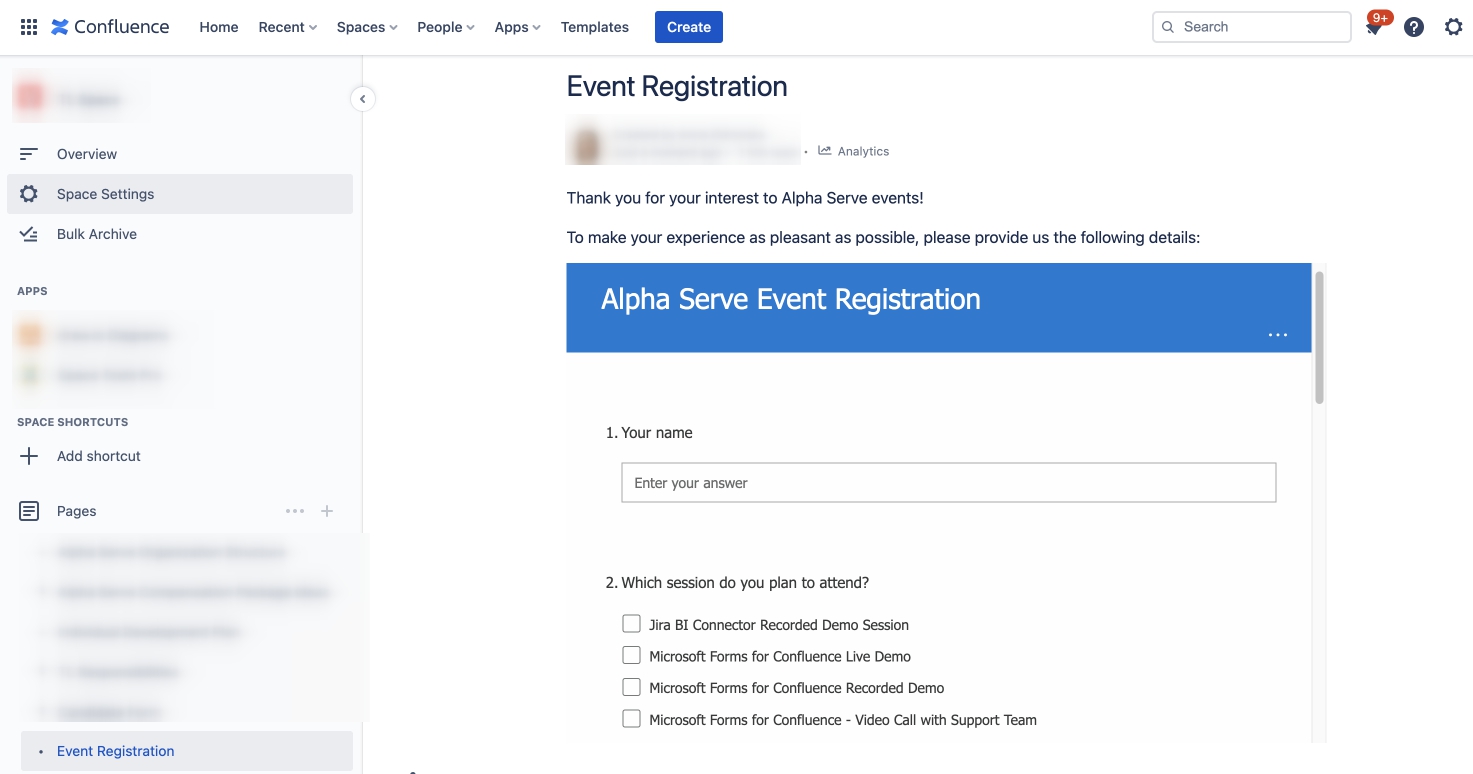The width and height of the screenshot is (1473, 774).
Task: Expand the Apps dropdown
Action: (x=517, y=27)
